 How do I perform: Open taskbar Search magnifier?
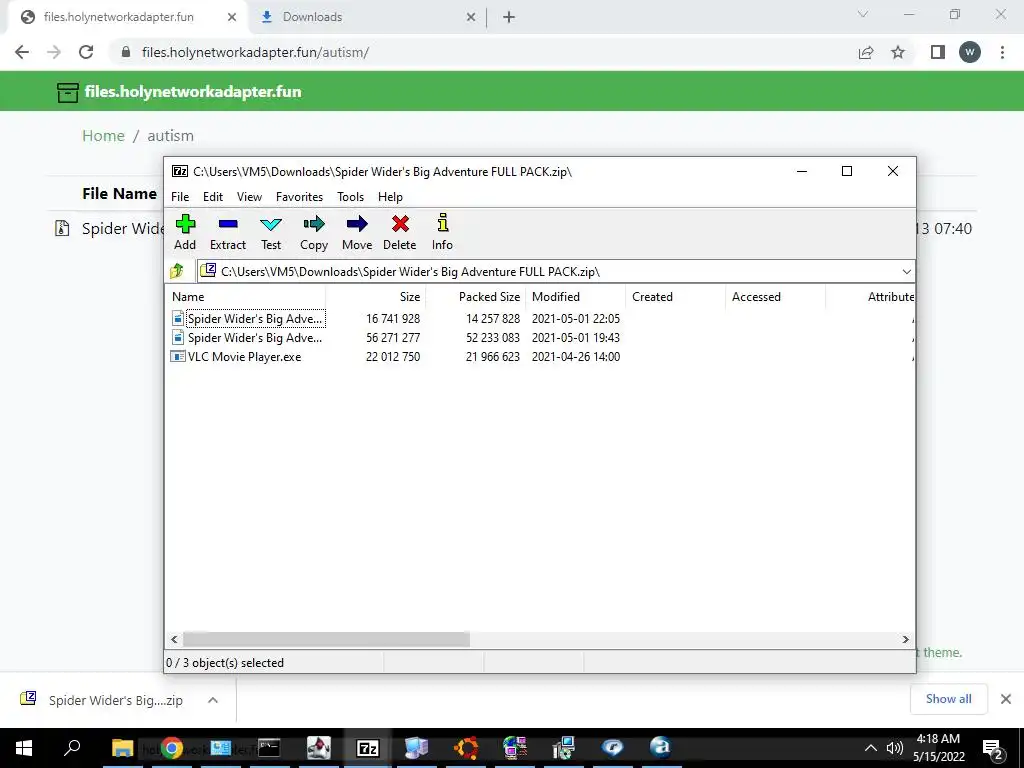pos(72,748)
